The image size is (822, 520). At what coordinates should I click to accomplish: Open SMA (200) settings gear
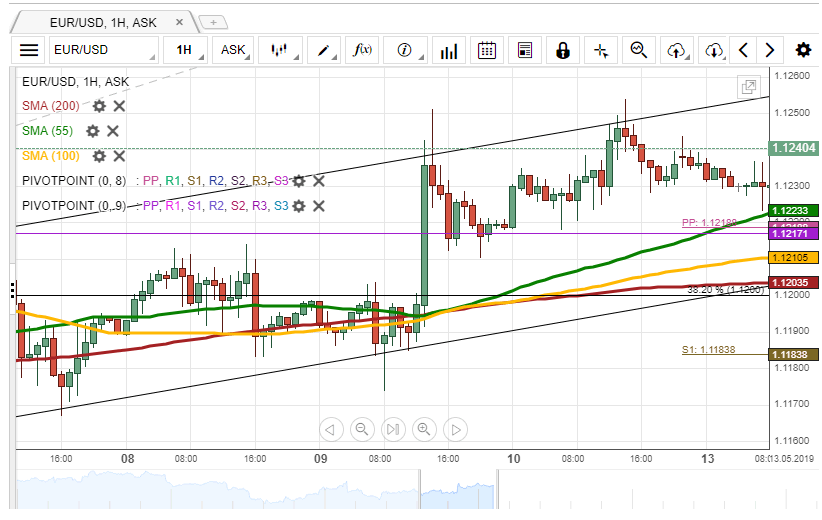coord(99,106)
